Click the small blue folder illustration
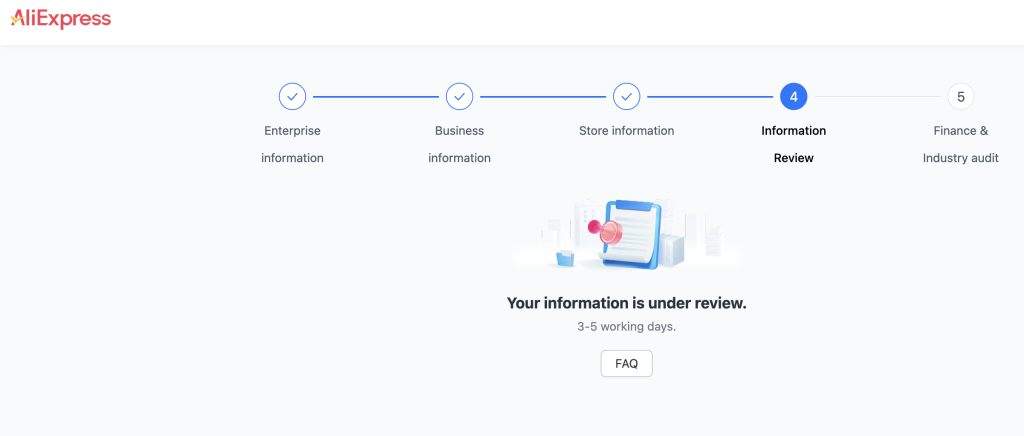This screenshot has height=436, width=1024. (565, 258)
